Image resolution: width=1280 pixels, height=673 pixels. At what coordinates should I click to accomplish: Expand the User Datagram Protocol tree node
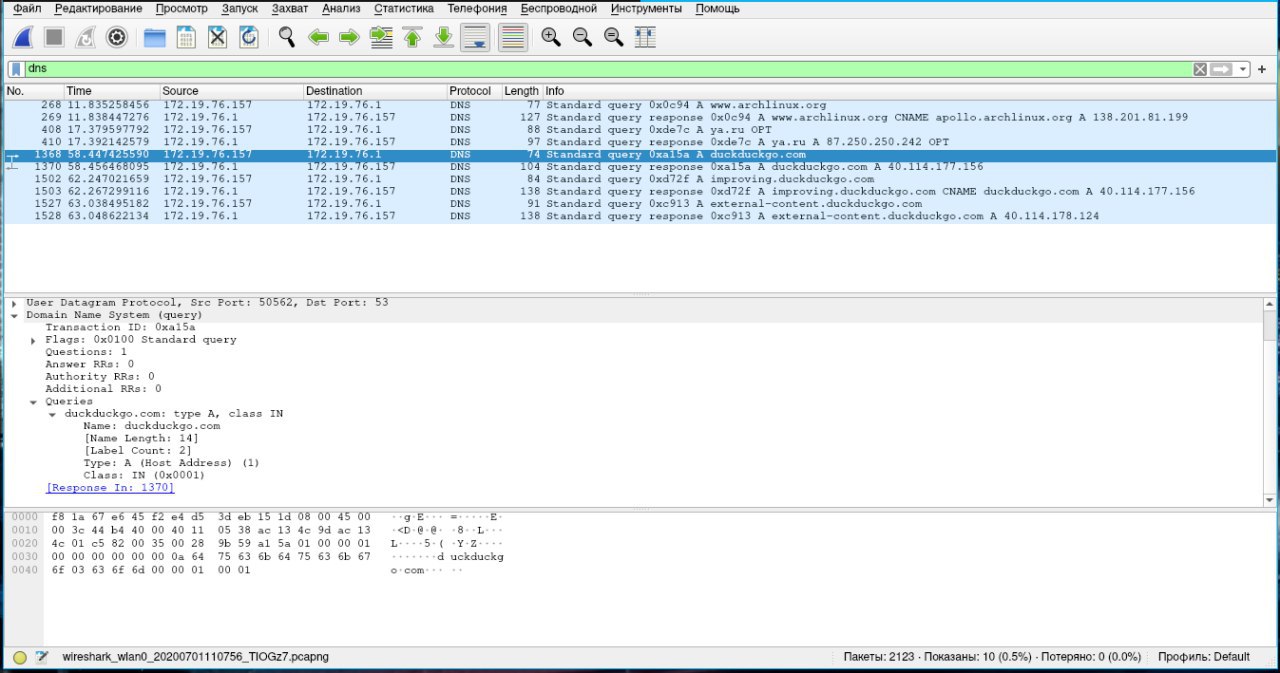click(14, 303)
